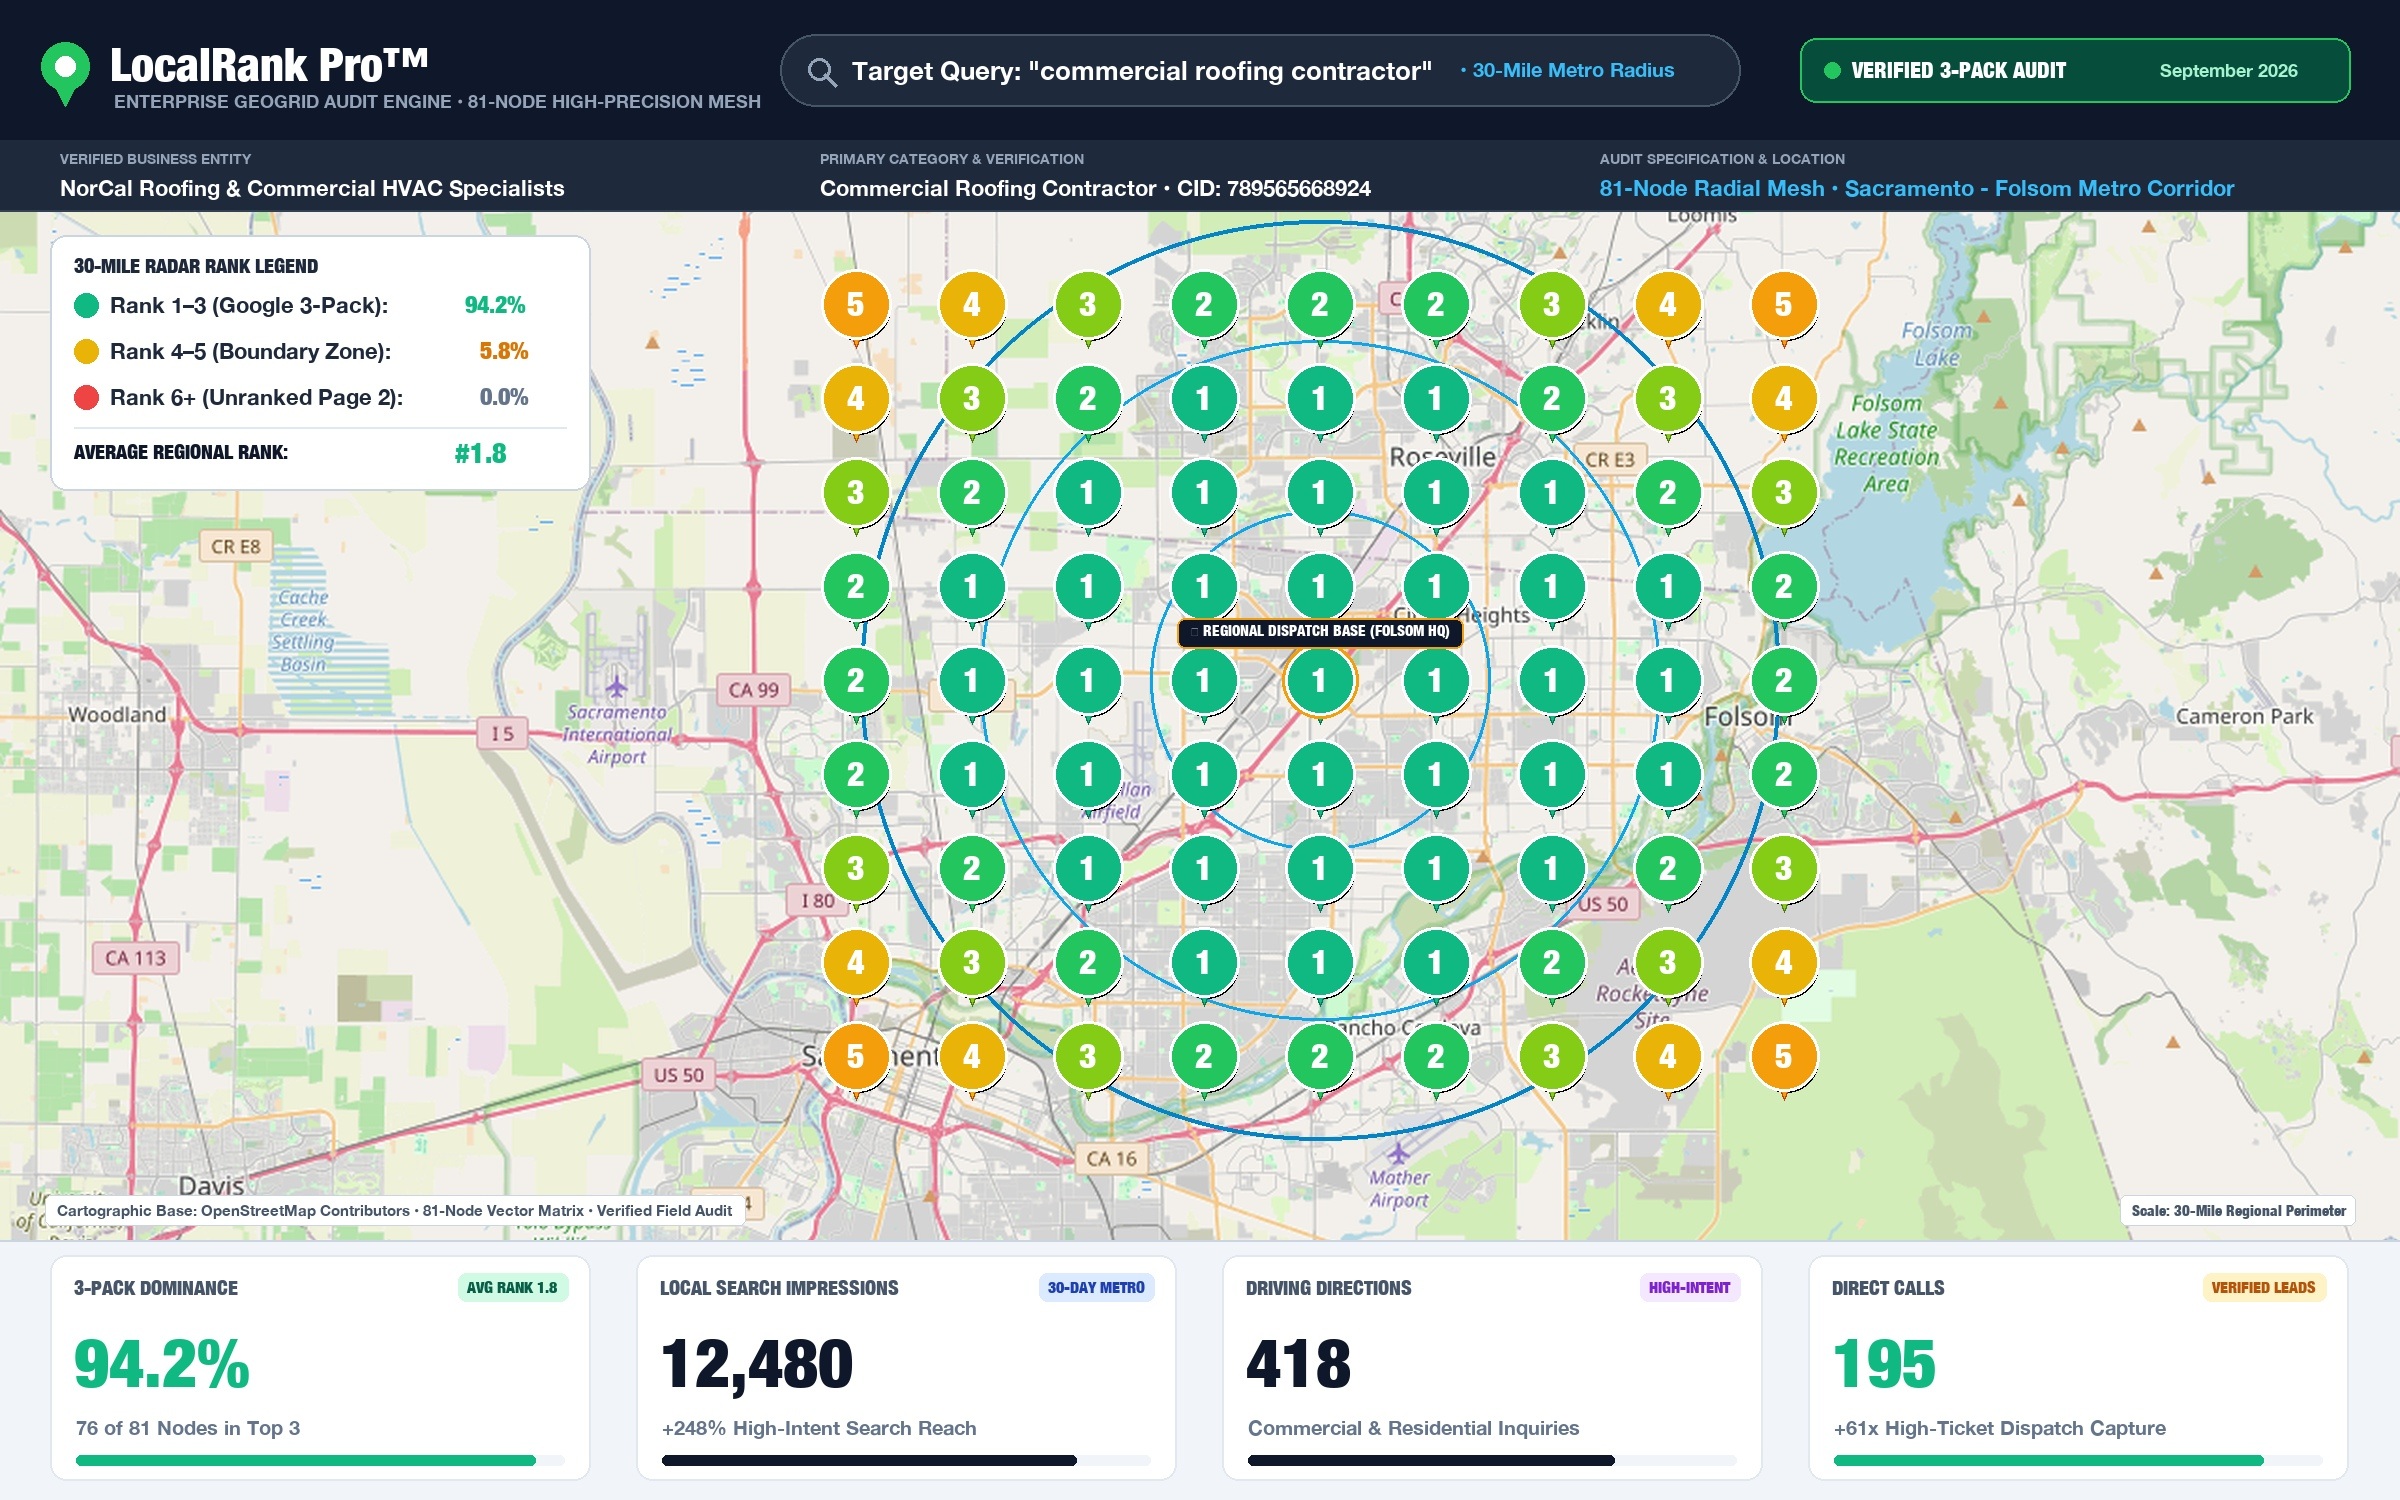The width and height of the screenshot is (2400, 1500).
Task: Select the rank 5 pin closest to the legend panel
Action: pyautogui.click(x=855, y=304)
